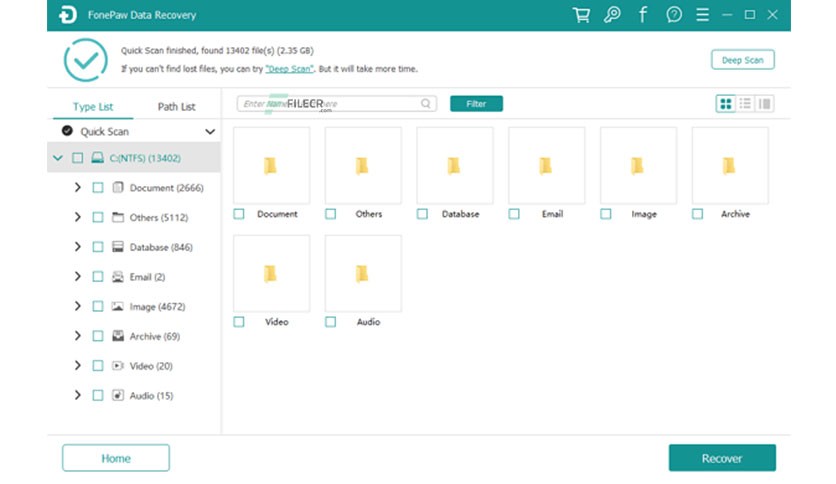The height and width of the screenshot is (484, 836).
Task: Expand the Image (4672) node
Action: 78,306
